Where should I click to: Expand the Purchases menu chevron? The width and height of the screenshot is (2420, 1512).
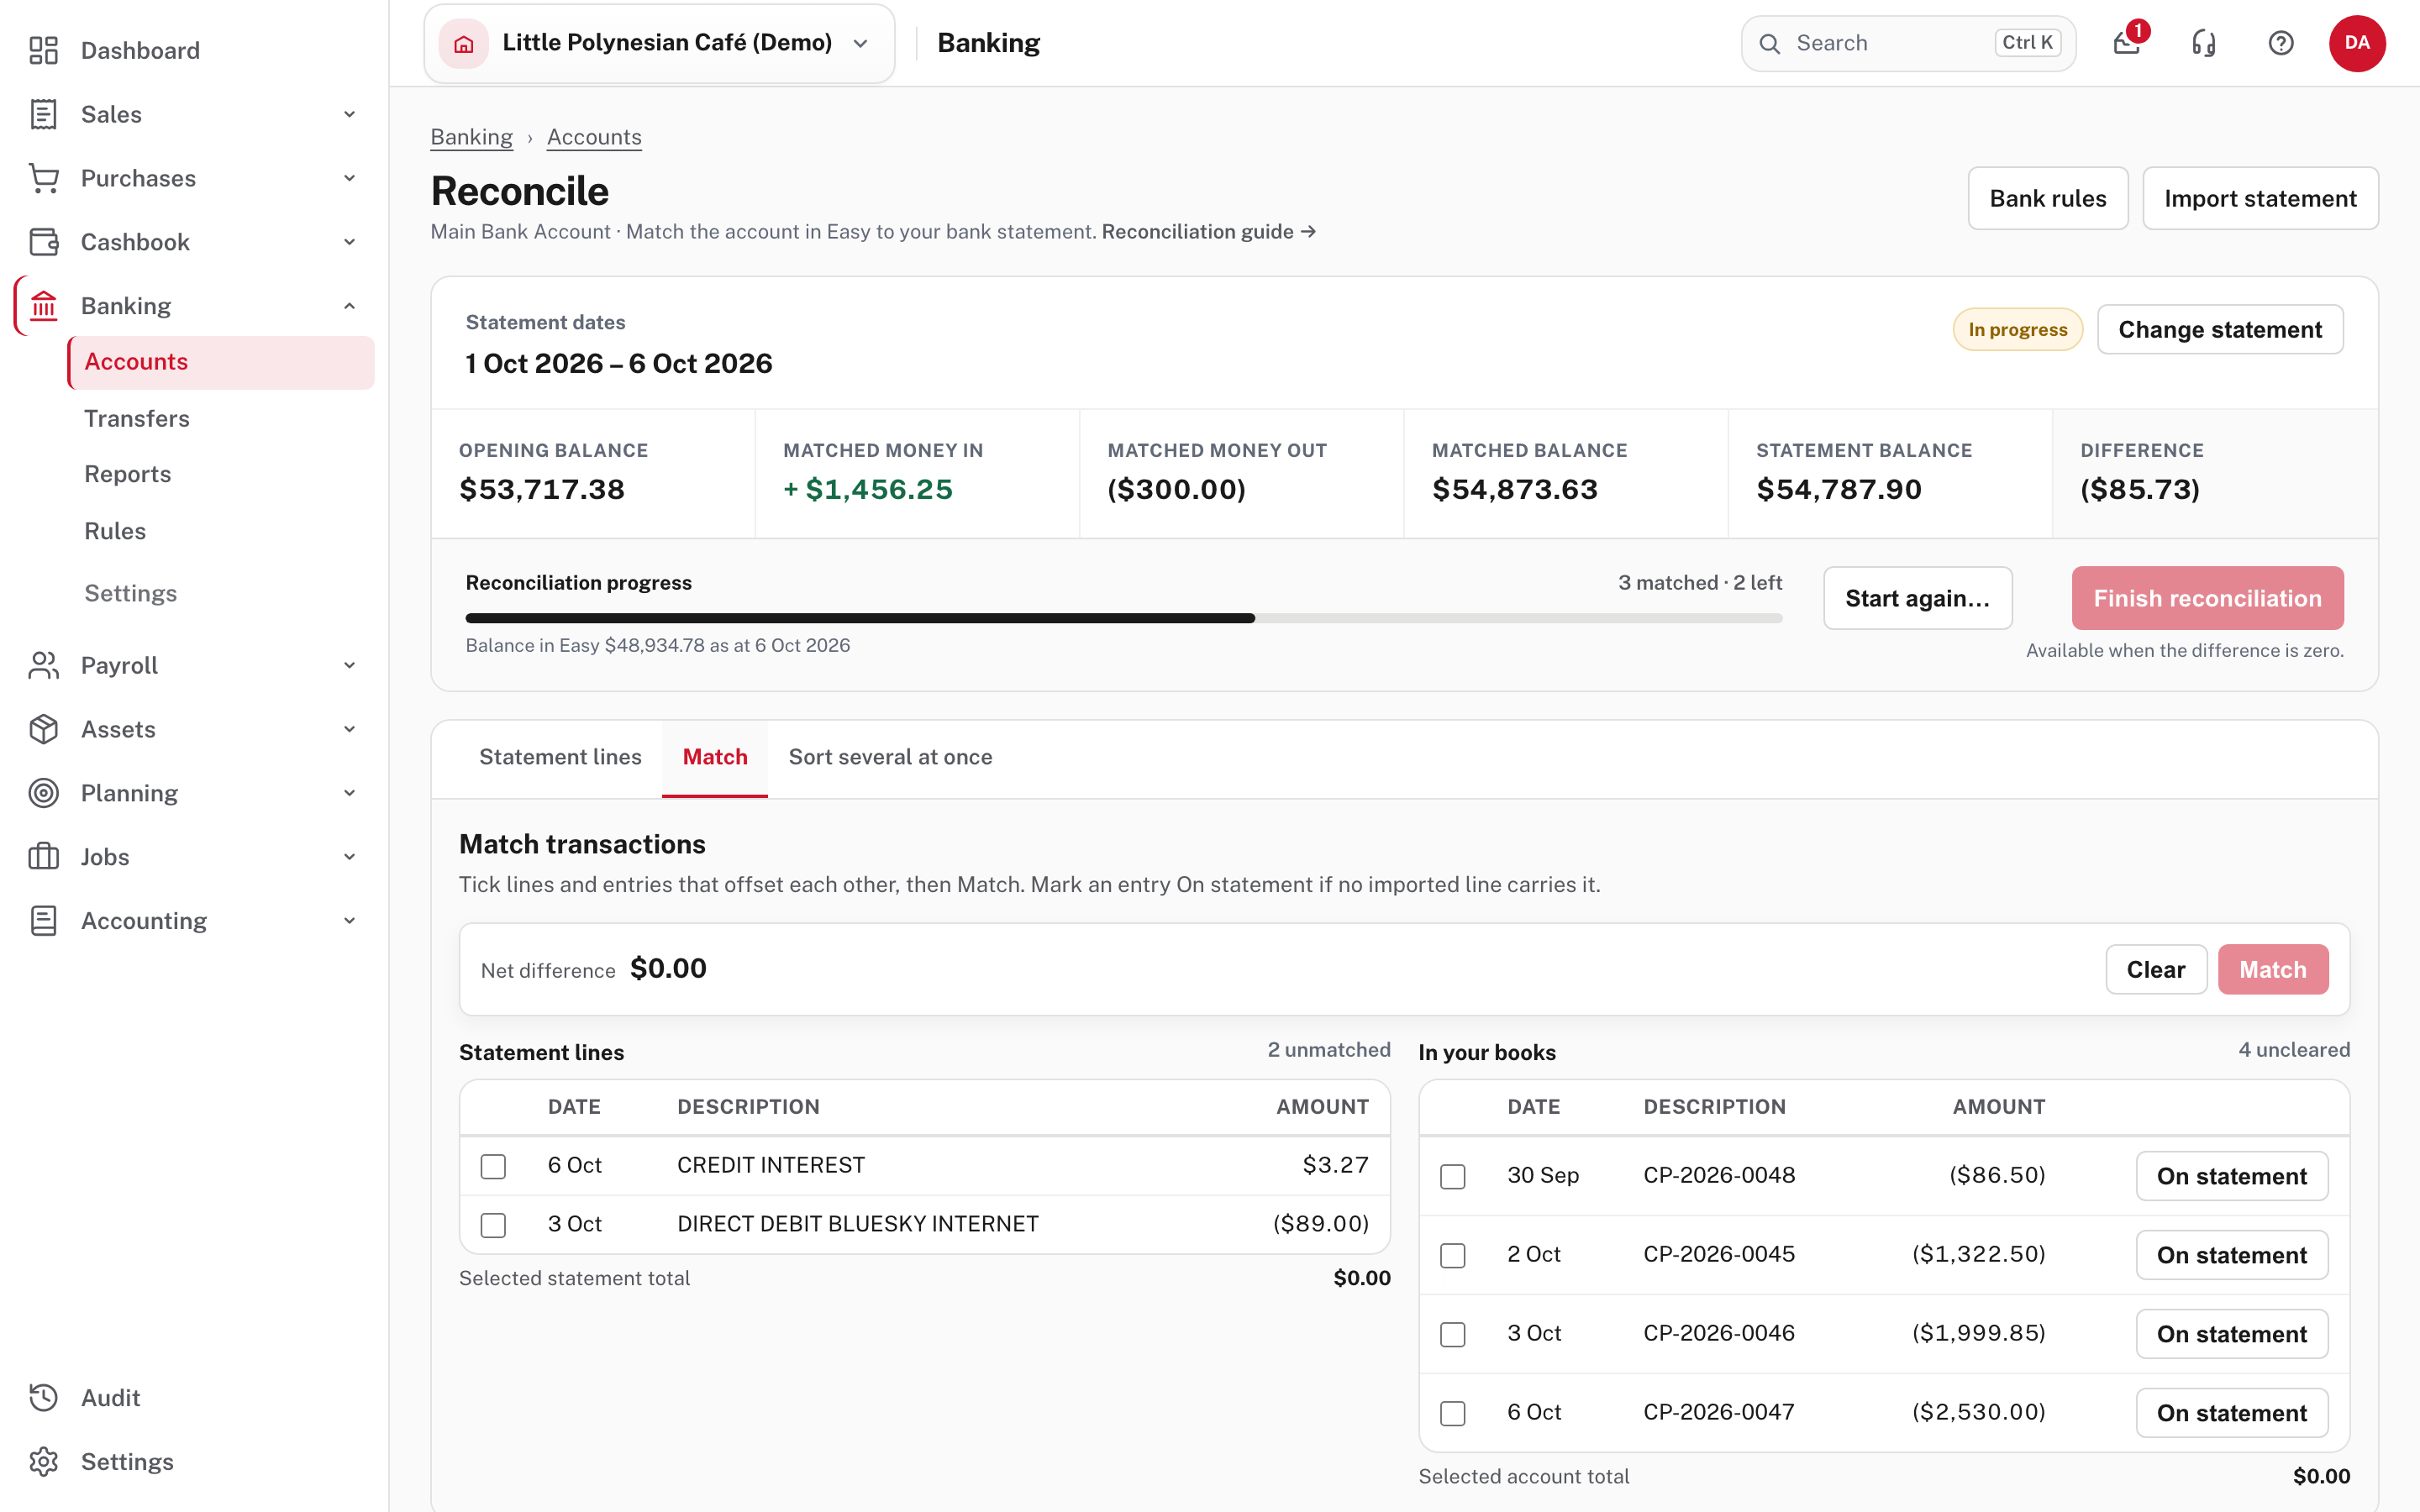(349, 178)
